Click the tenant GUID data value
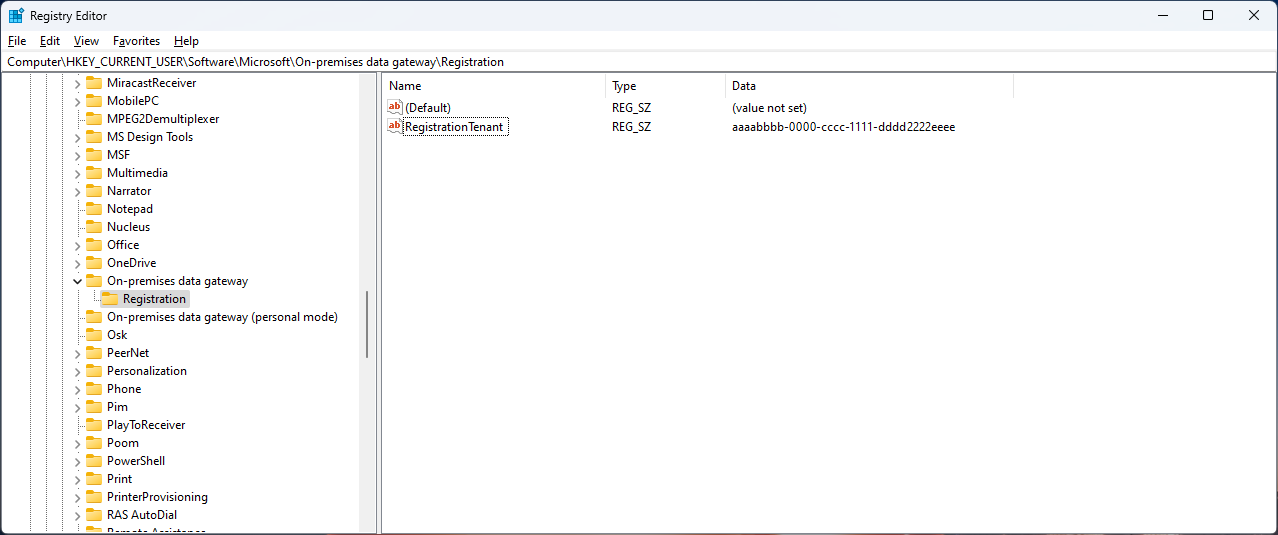 click(843, 127)
